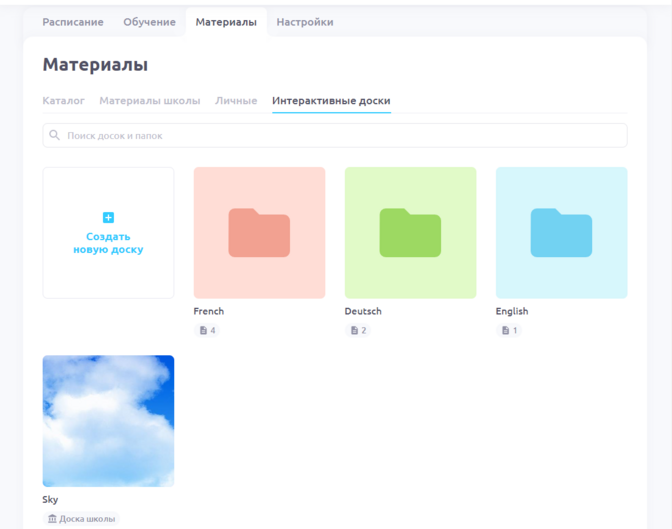Click the English folder name
The image size is (672, 529).
[512, 311]
